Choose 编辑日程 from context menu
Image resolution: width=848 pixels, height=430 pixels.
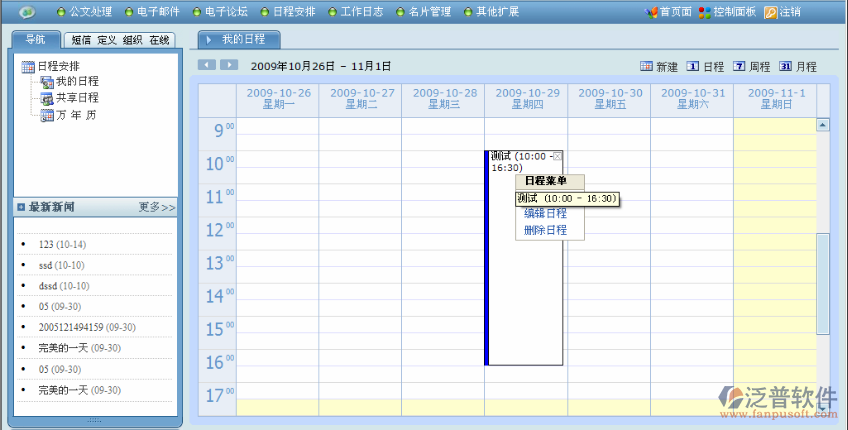click(x=545, y=213)
